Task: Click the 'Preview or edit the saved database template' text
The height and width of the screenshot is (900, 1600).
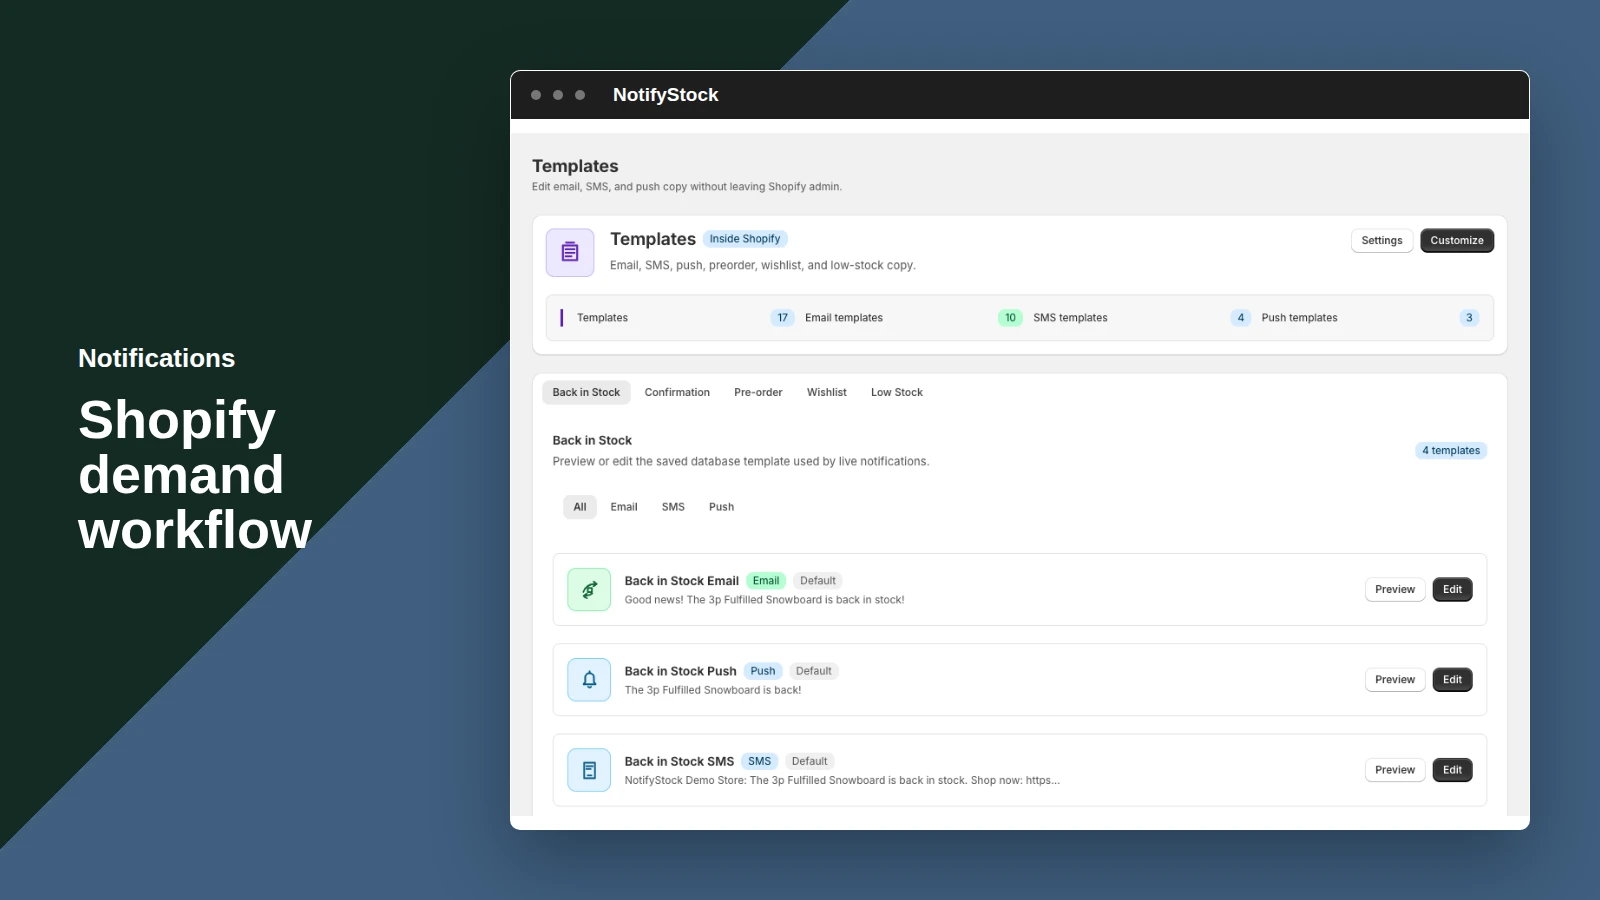Action: point(741,461)
